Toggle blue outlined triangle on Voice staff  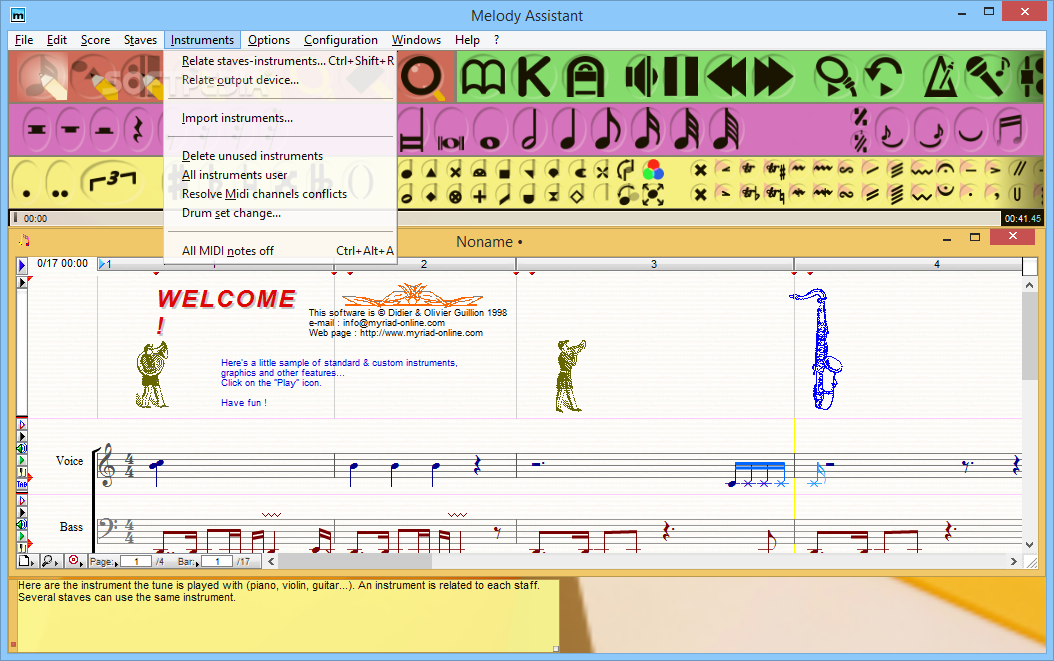click(22, 424)
